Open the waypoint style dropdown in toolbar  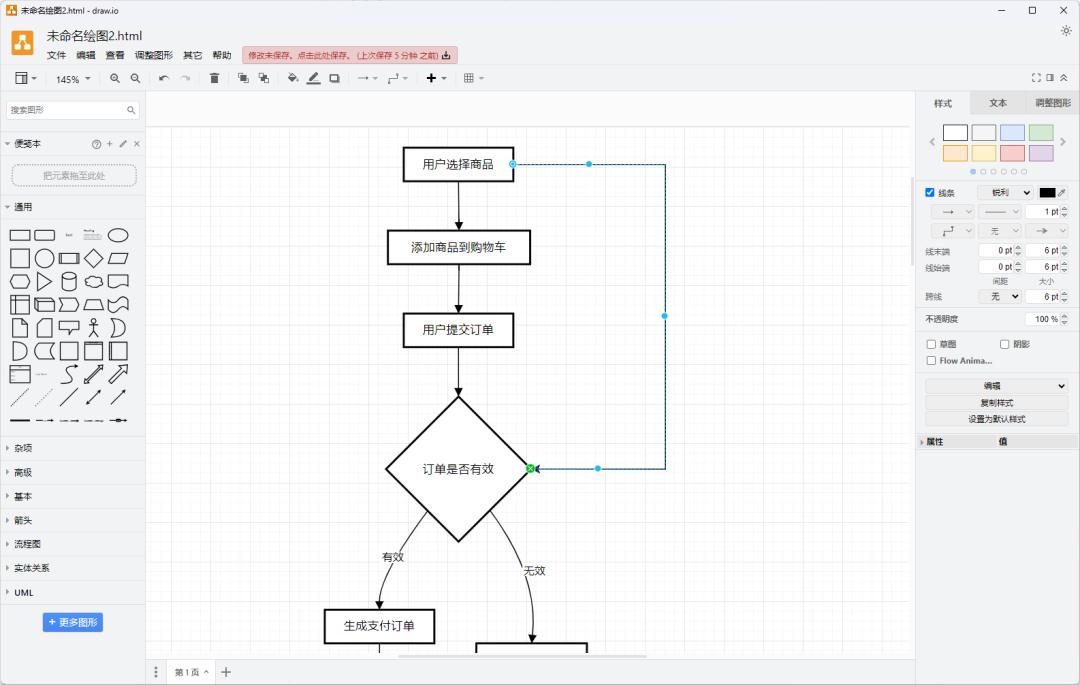click(397, 78)
